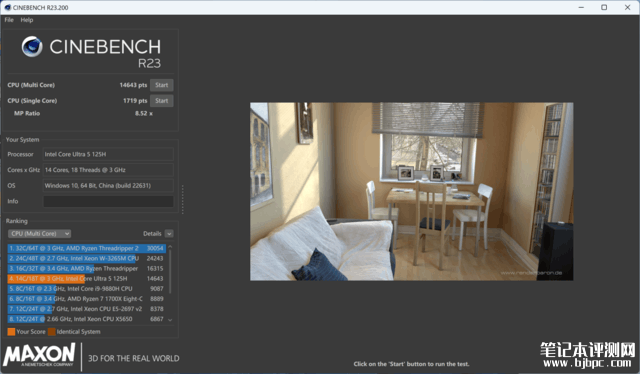This screenshot has width=640, height=374.
Task: Start the CPU Multi Core test
Action: tap(162, 85)
